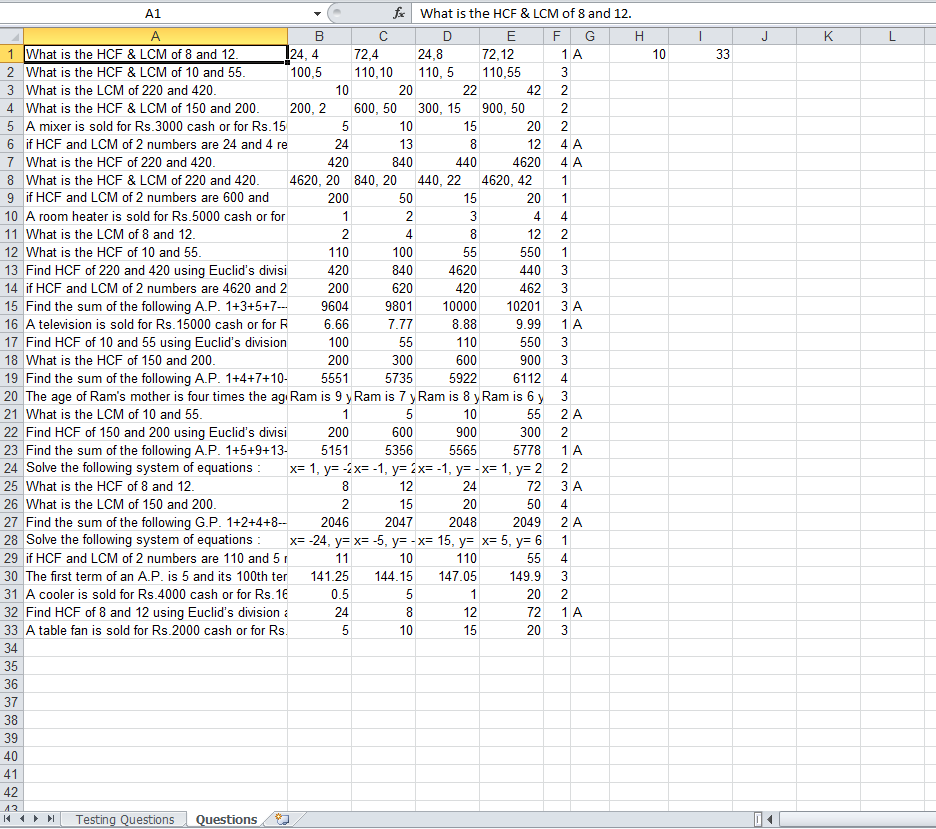
Task: Click cell 'What is the HCF & LCM of 10 and 55.'
Action: [155, 72]
